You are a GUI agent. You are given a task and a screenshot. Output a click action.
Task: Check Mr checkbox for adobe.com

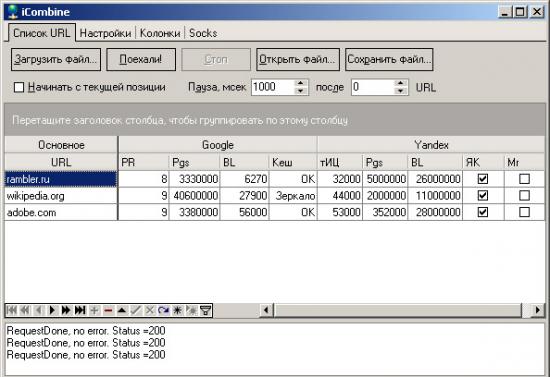[524, 212]
